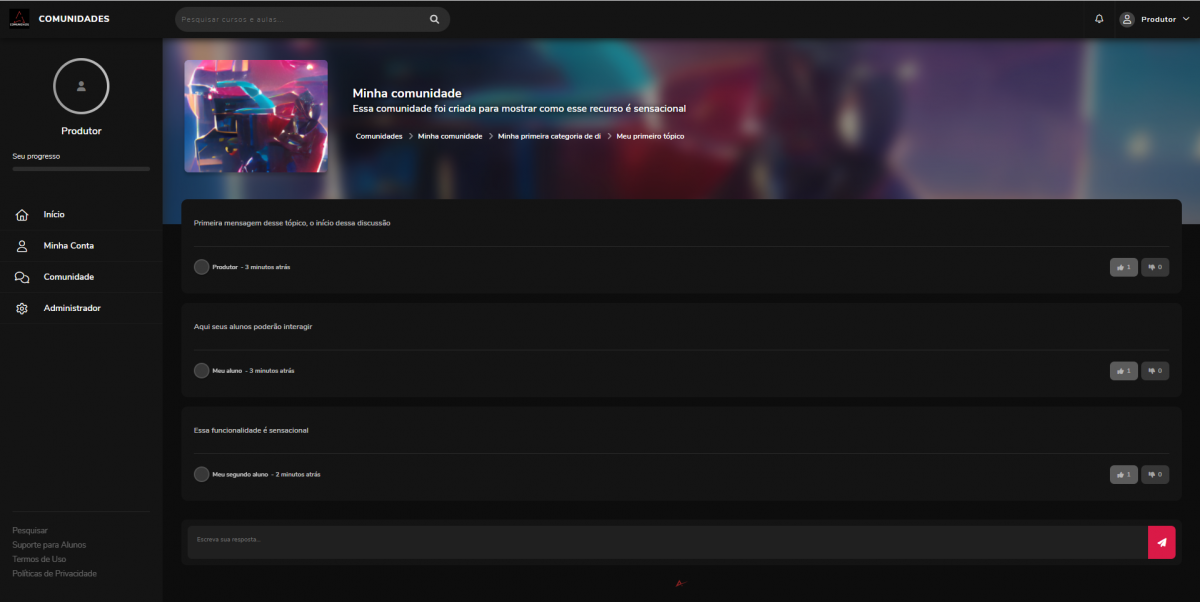Screen dimensions: 1200x602
Task: Click the Início home icon
Action: pyautogui.click(x=22, y=215)
